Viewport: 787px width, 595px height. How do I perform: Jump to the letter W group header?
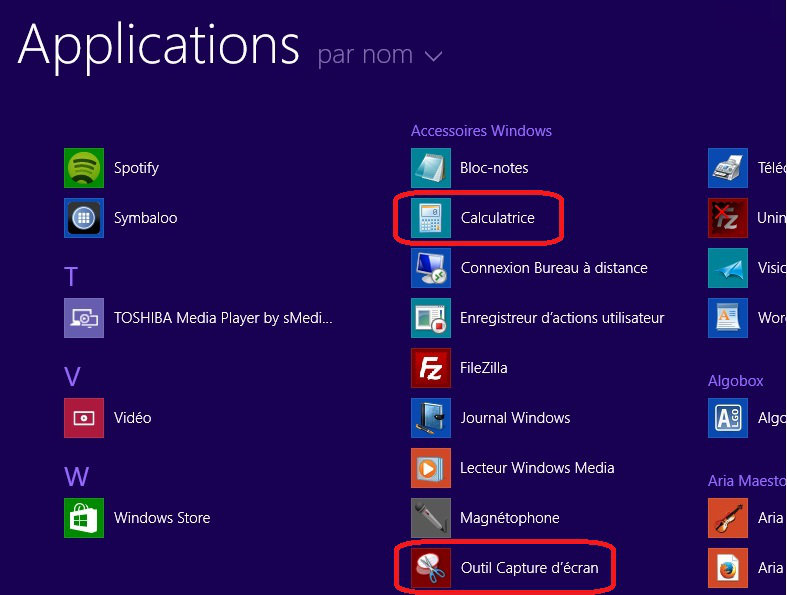[x=76, y=476]
